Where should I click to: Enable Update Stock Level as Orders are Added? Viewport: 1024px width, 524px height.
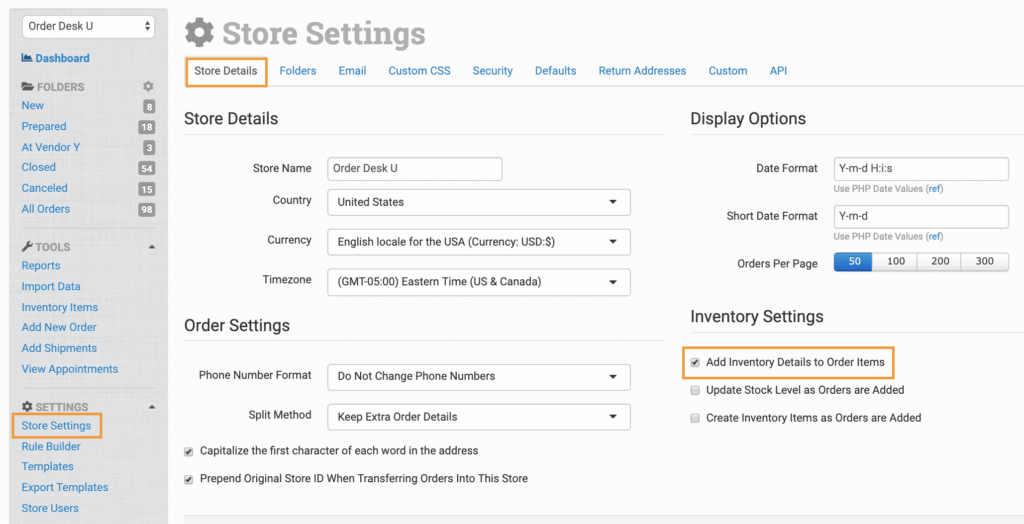pyautogui.click(x=695, y=390)
